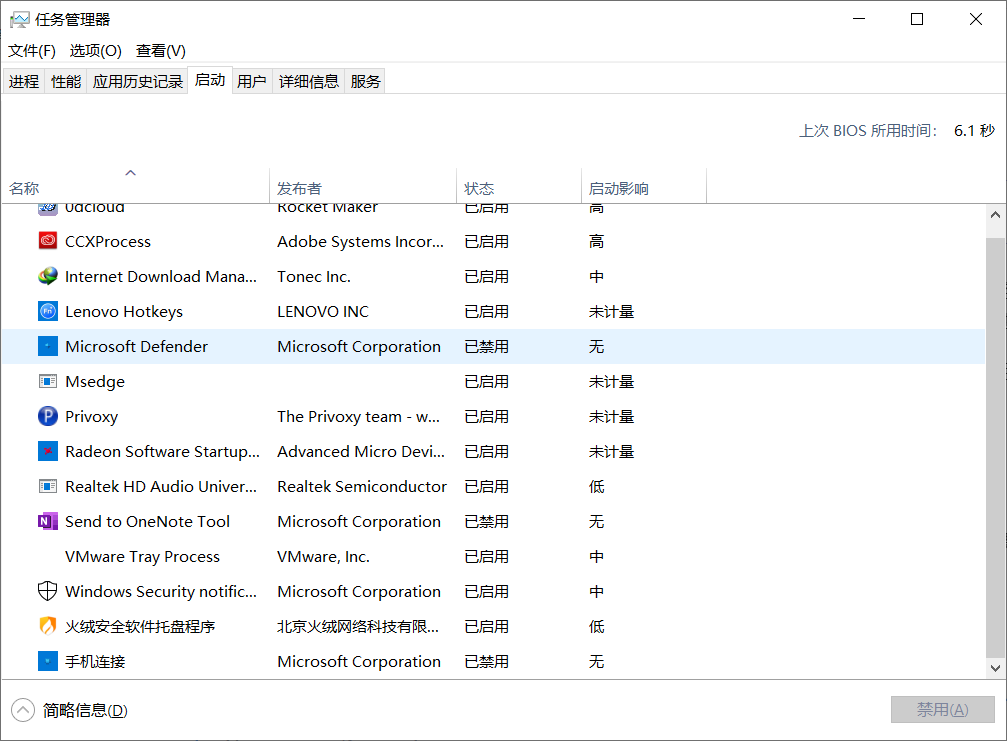Select Internet Download Manager entry name
The image size is (1007, 741).
pyautogui.click(x=161, y=276)
